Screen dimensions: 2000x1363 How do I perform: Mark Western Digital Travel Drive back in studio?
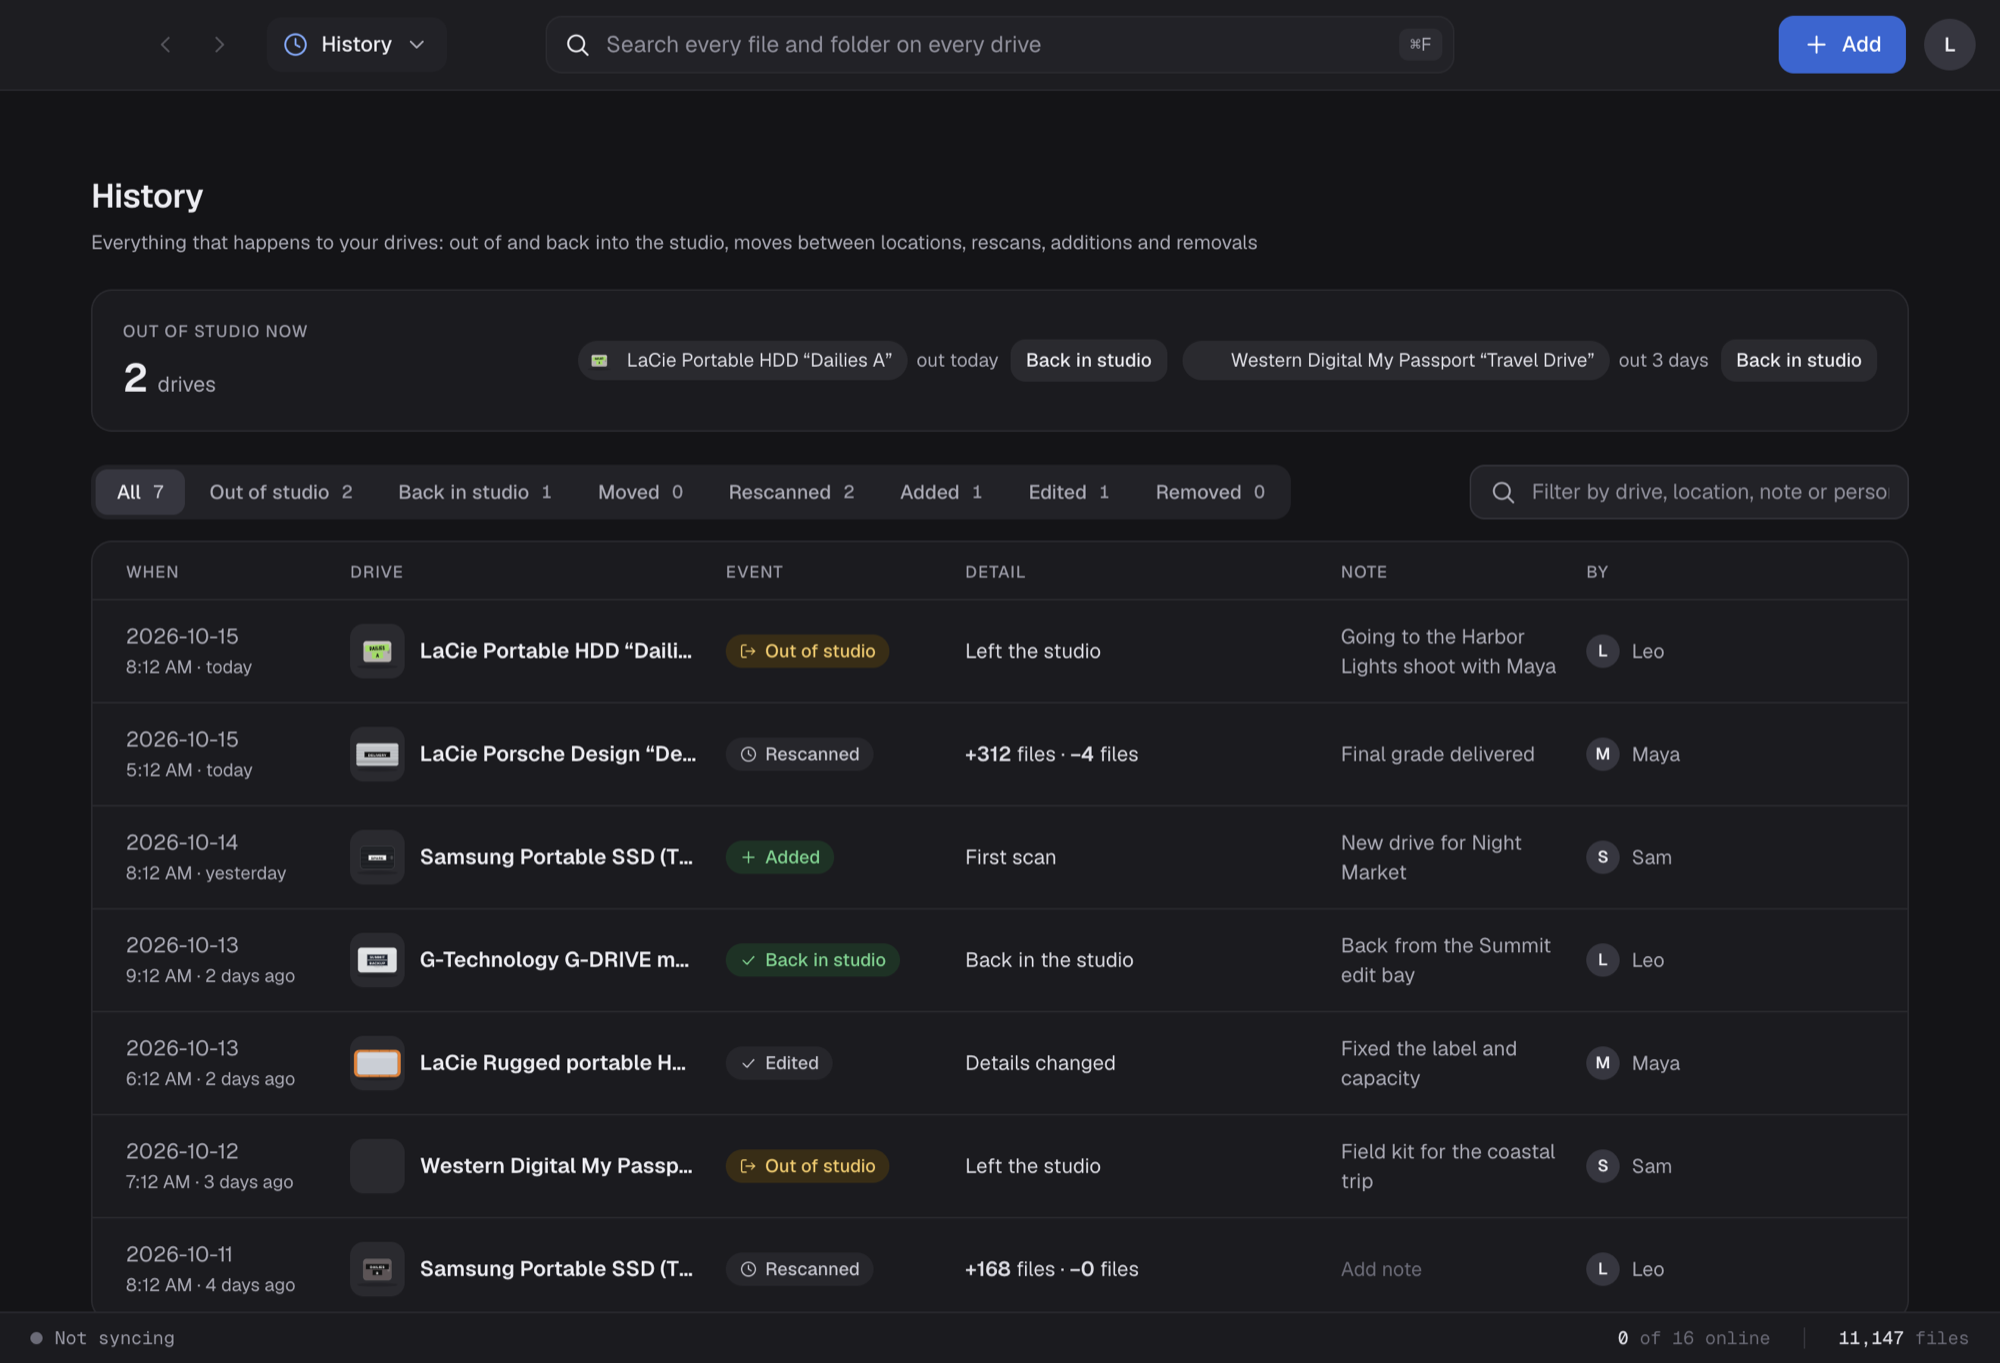pyautogui.click(x=1798, y=360)
